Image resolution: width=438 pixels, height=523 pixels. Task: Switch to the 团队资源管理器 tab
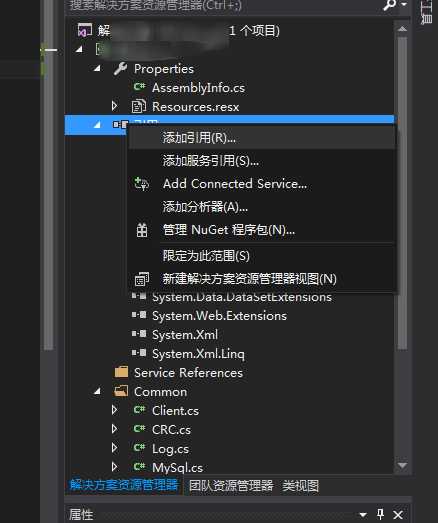click(x=231, y=486)
